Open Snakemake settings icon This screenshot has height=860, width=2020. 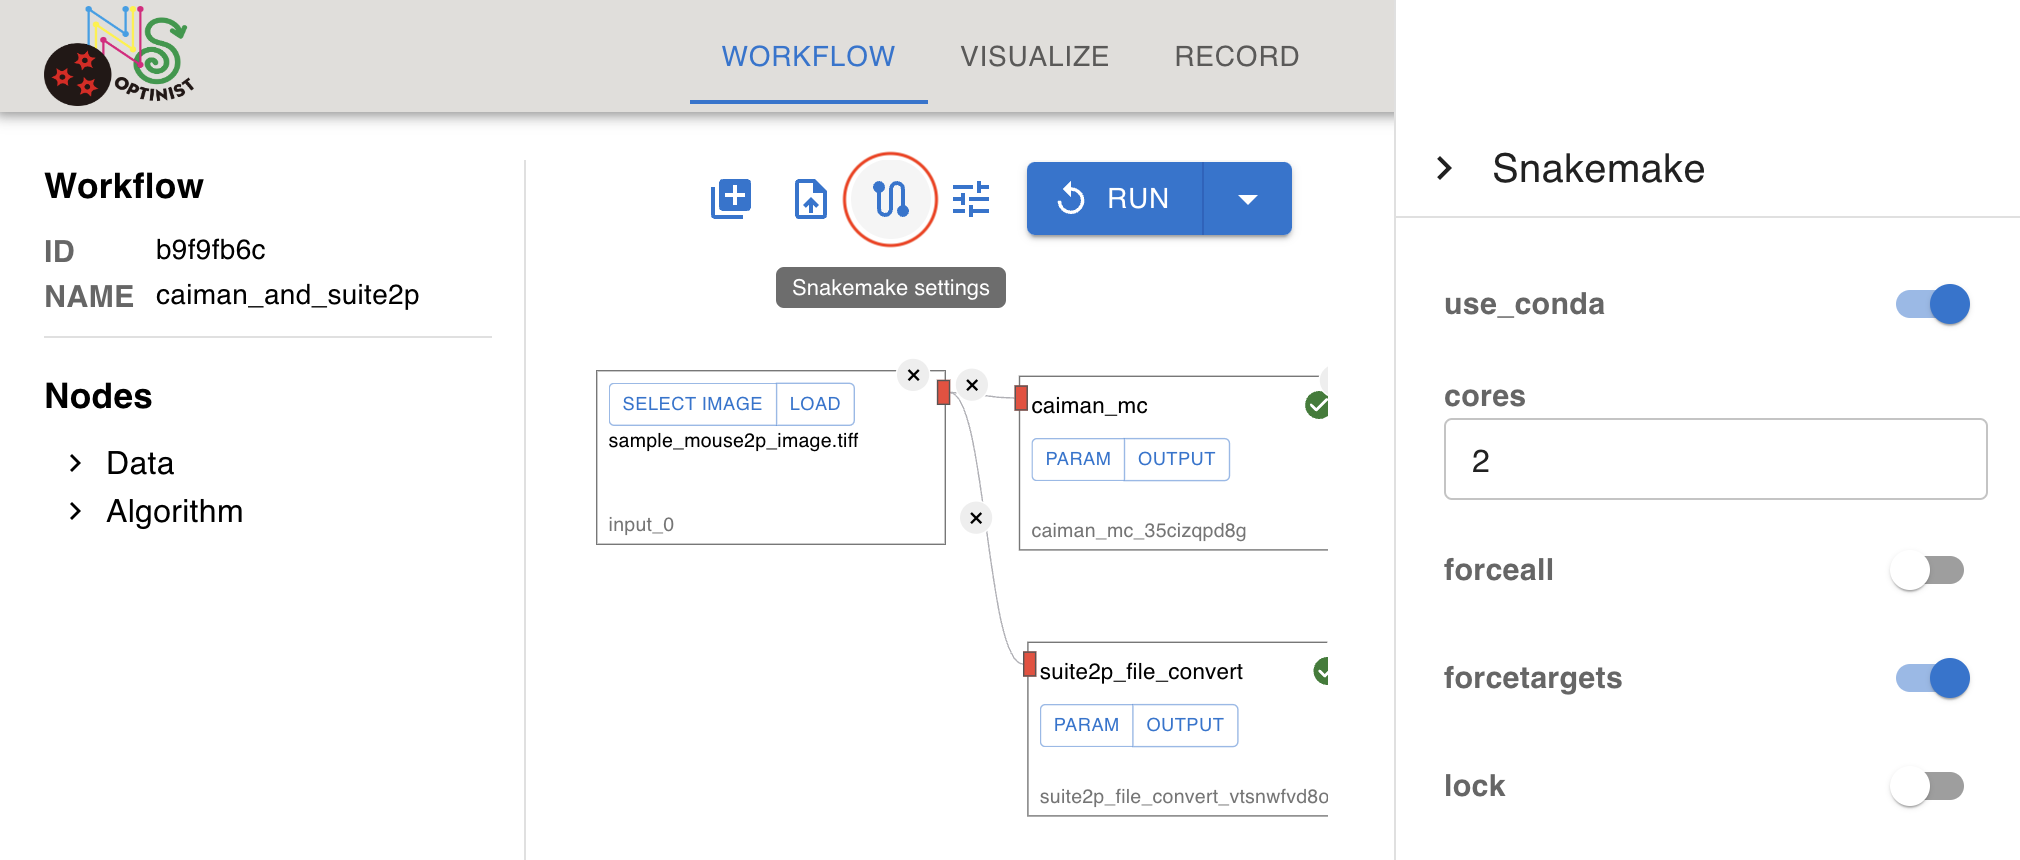pyautogui.click(x=890, y=199)
